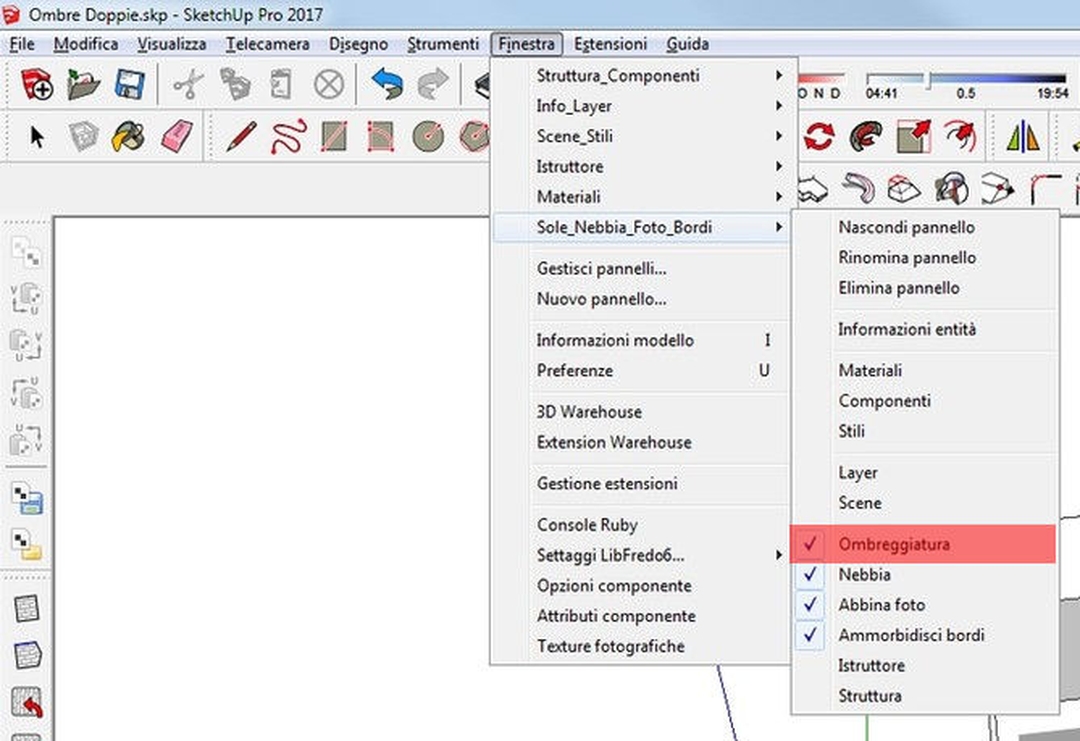Select the Rotate tool with red arrows

819,136
